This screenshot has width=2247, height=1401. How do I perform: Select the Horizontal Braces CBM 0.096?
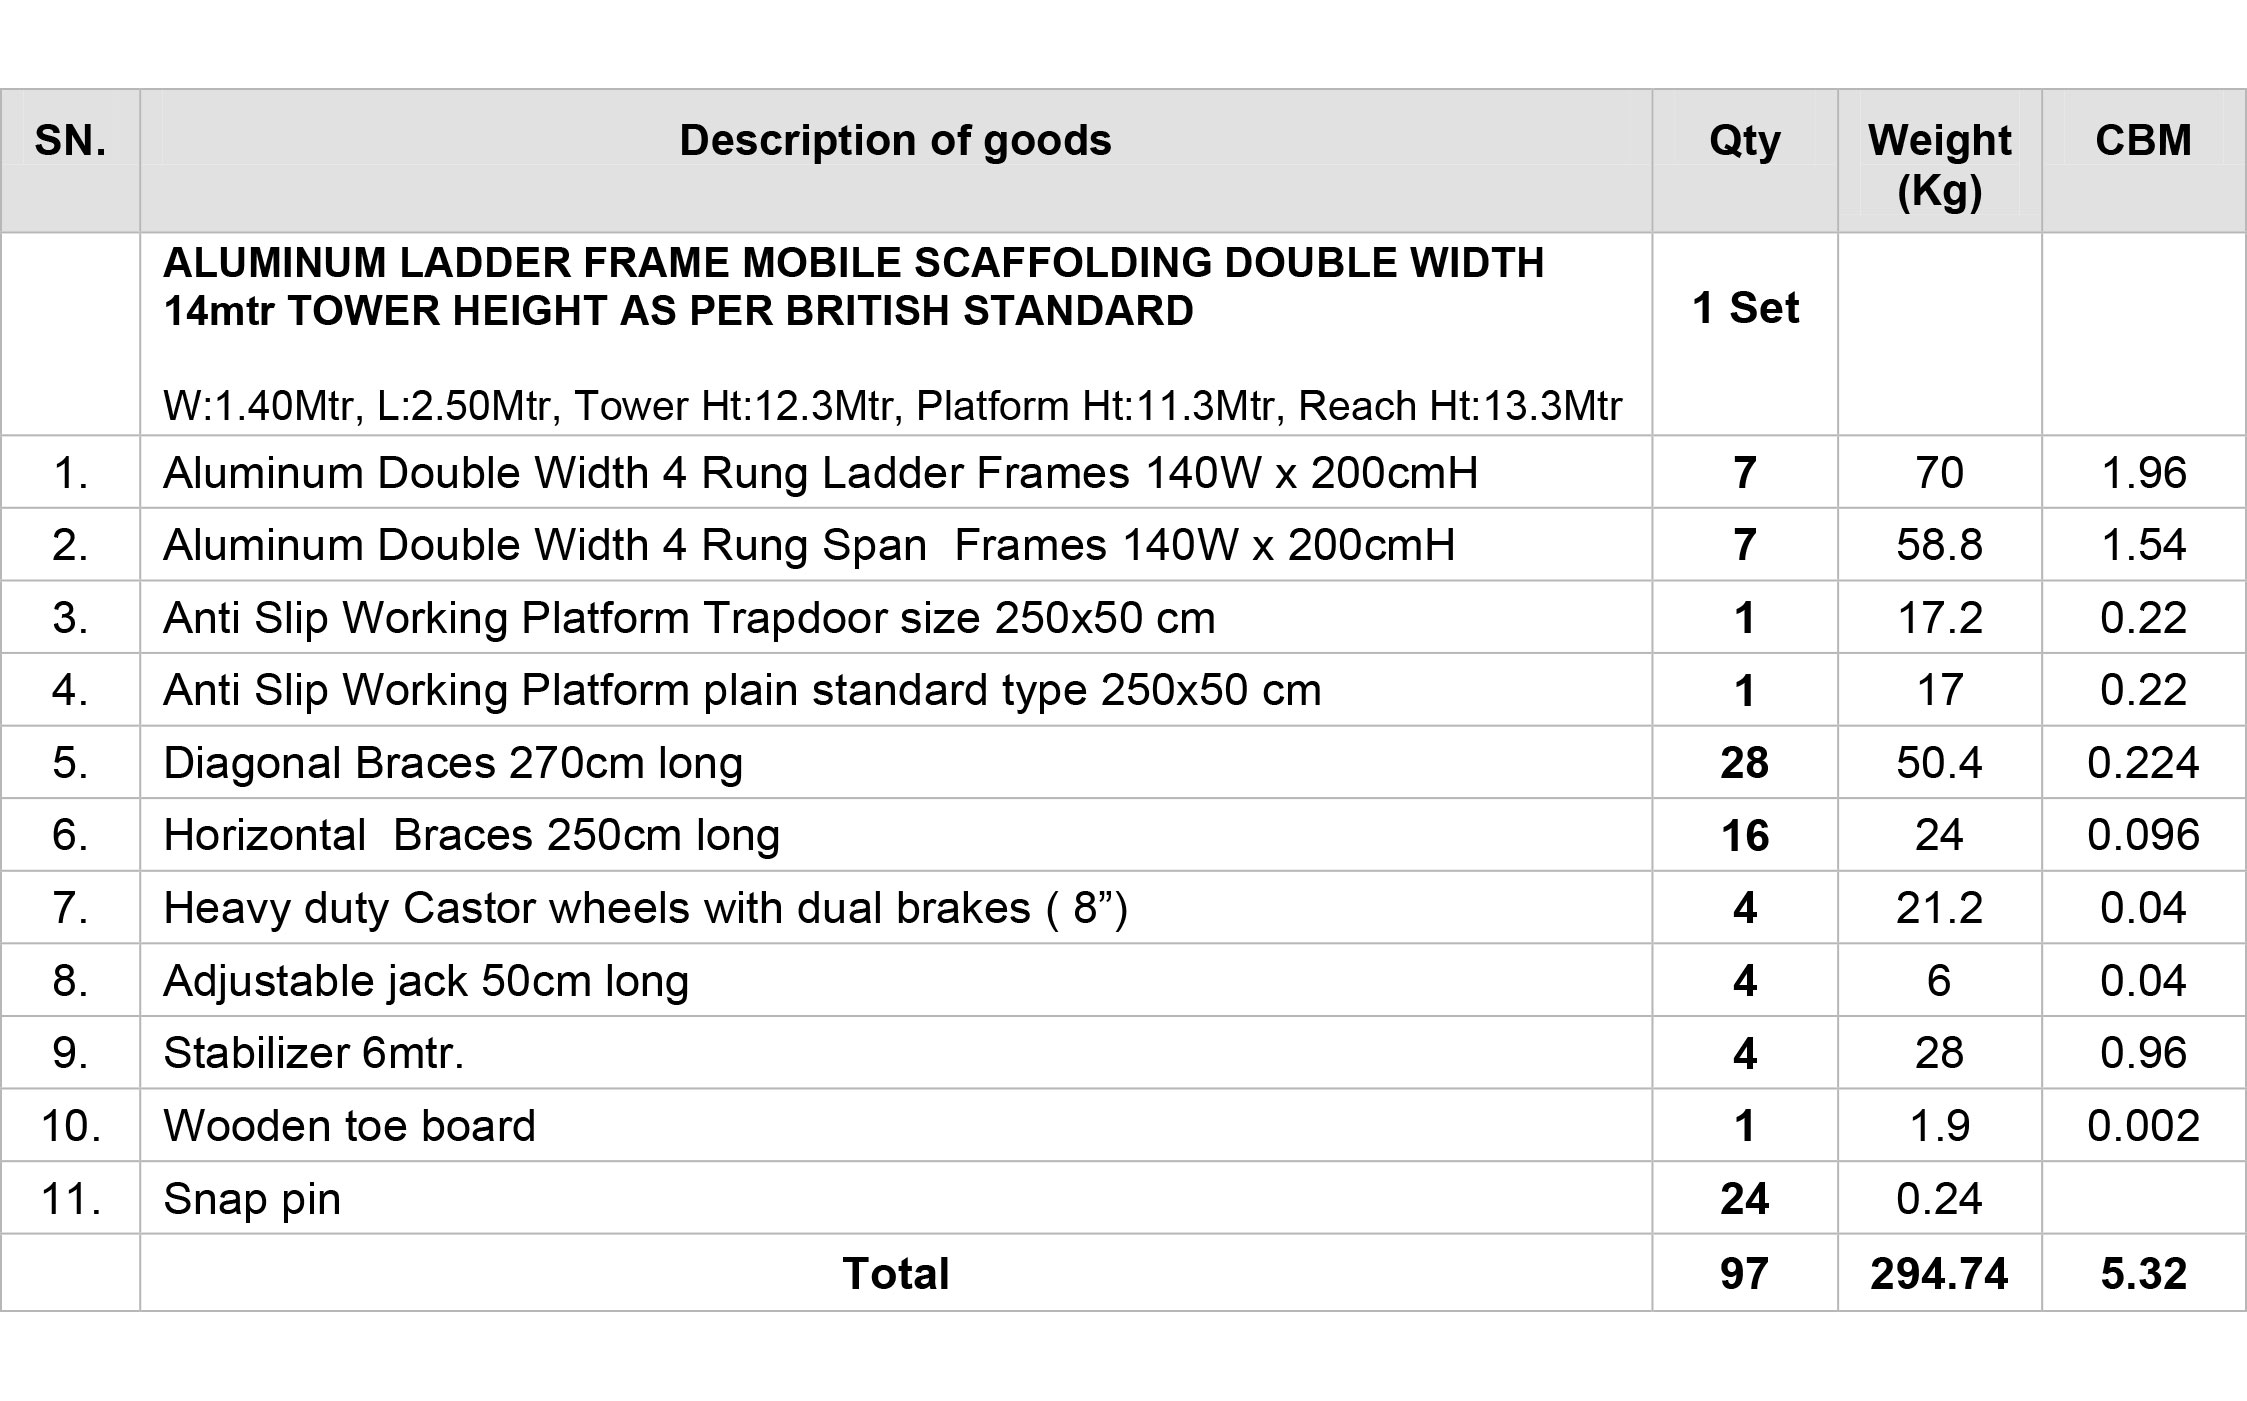tap(2143, 835)
